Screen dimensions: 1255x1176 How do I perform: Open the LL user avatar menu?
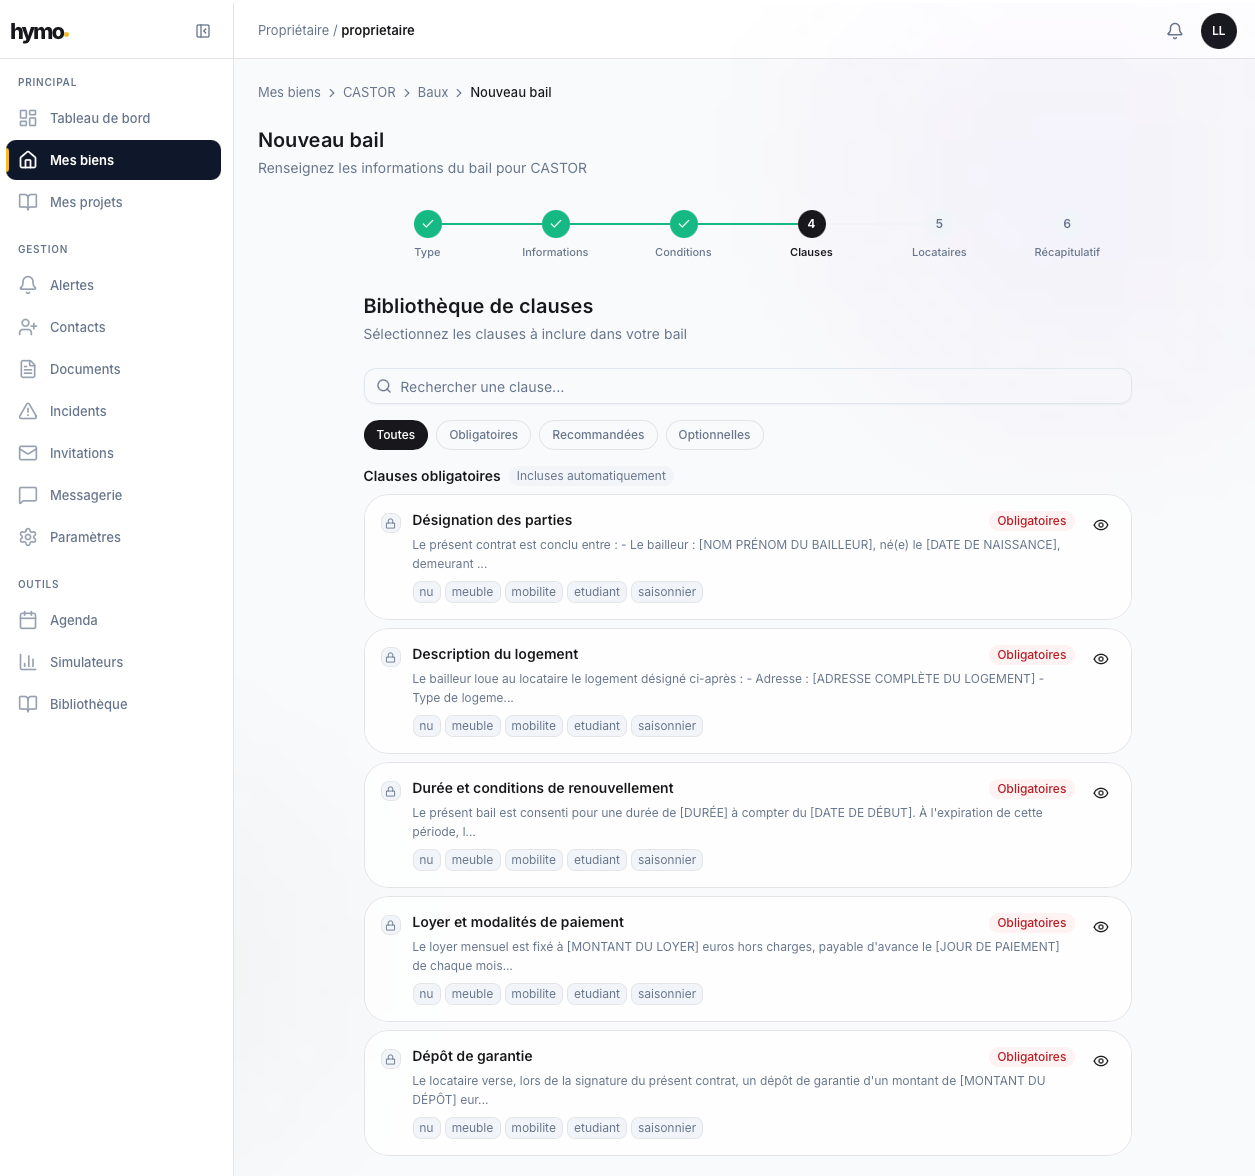click(x=1218, y=31)
